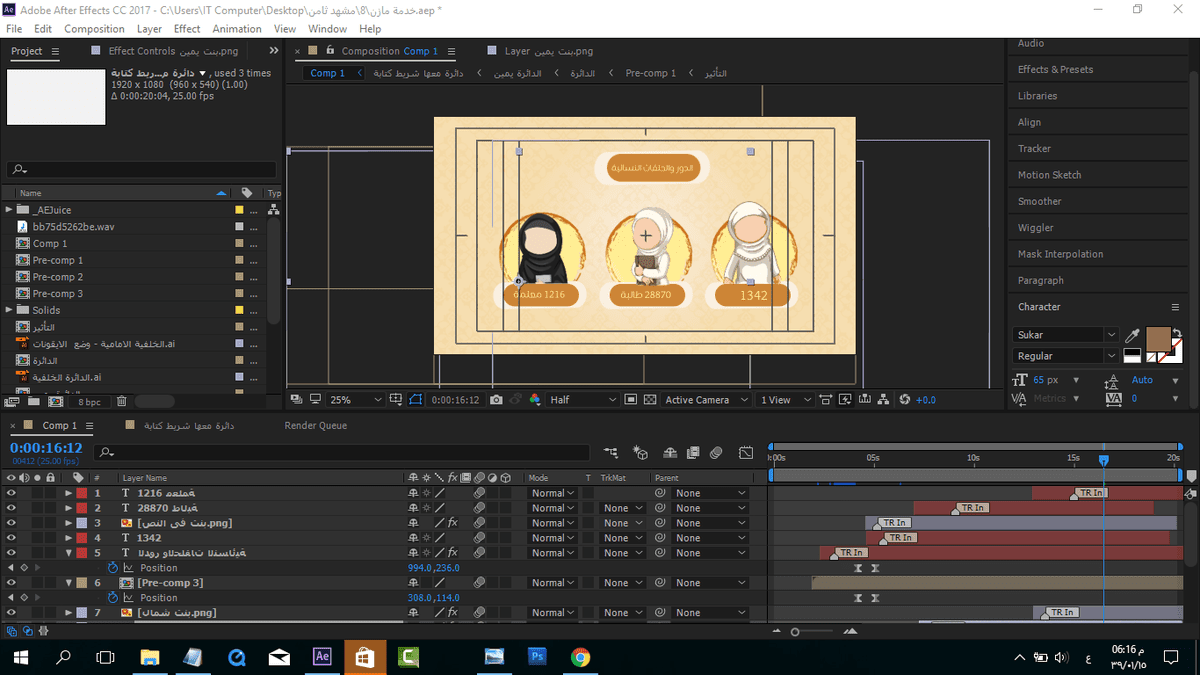
Task: Click the brown fill color swatch
Action: (x=1158, y=340)
